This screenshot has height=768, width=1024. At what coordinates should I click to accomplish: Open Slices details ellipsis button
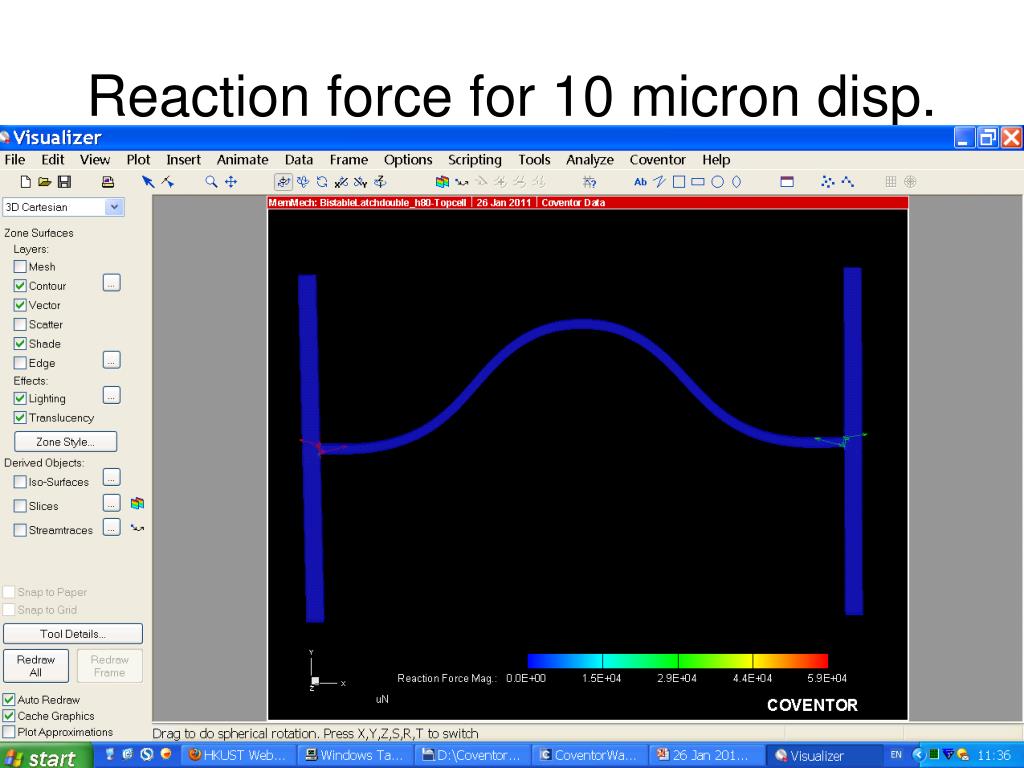click(112, 504)
